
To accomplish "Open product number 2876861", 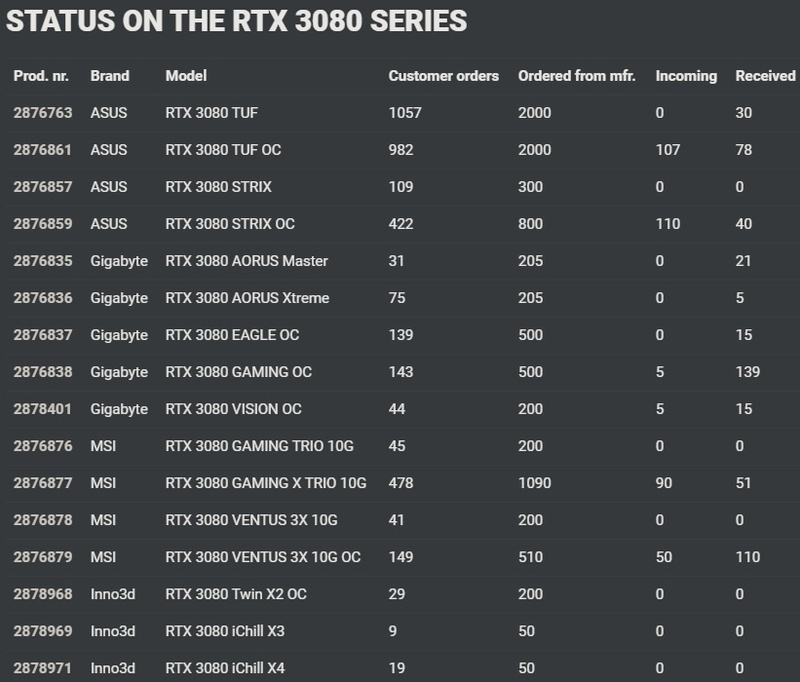I will 43,150.
